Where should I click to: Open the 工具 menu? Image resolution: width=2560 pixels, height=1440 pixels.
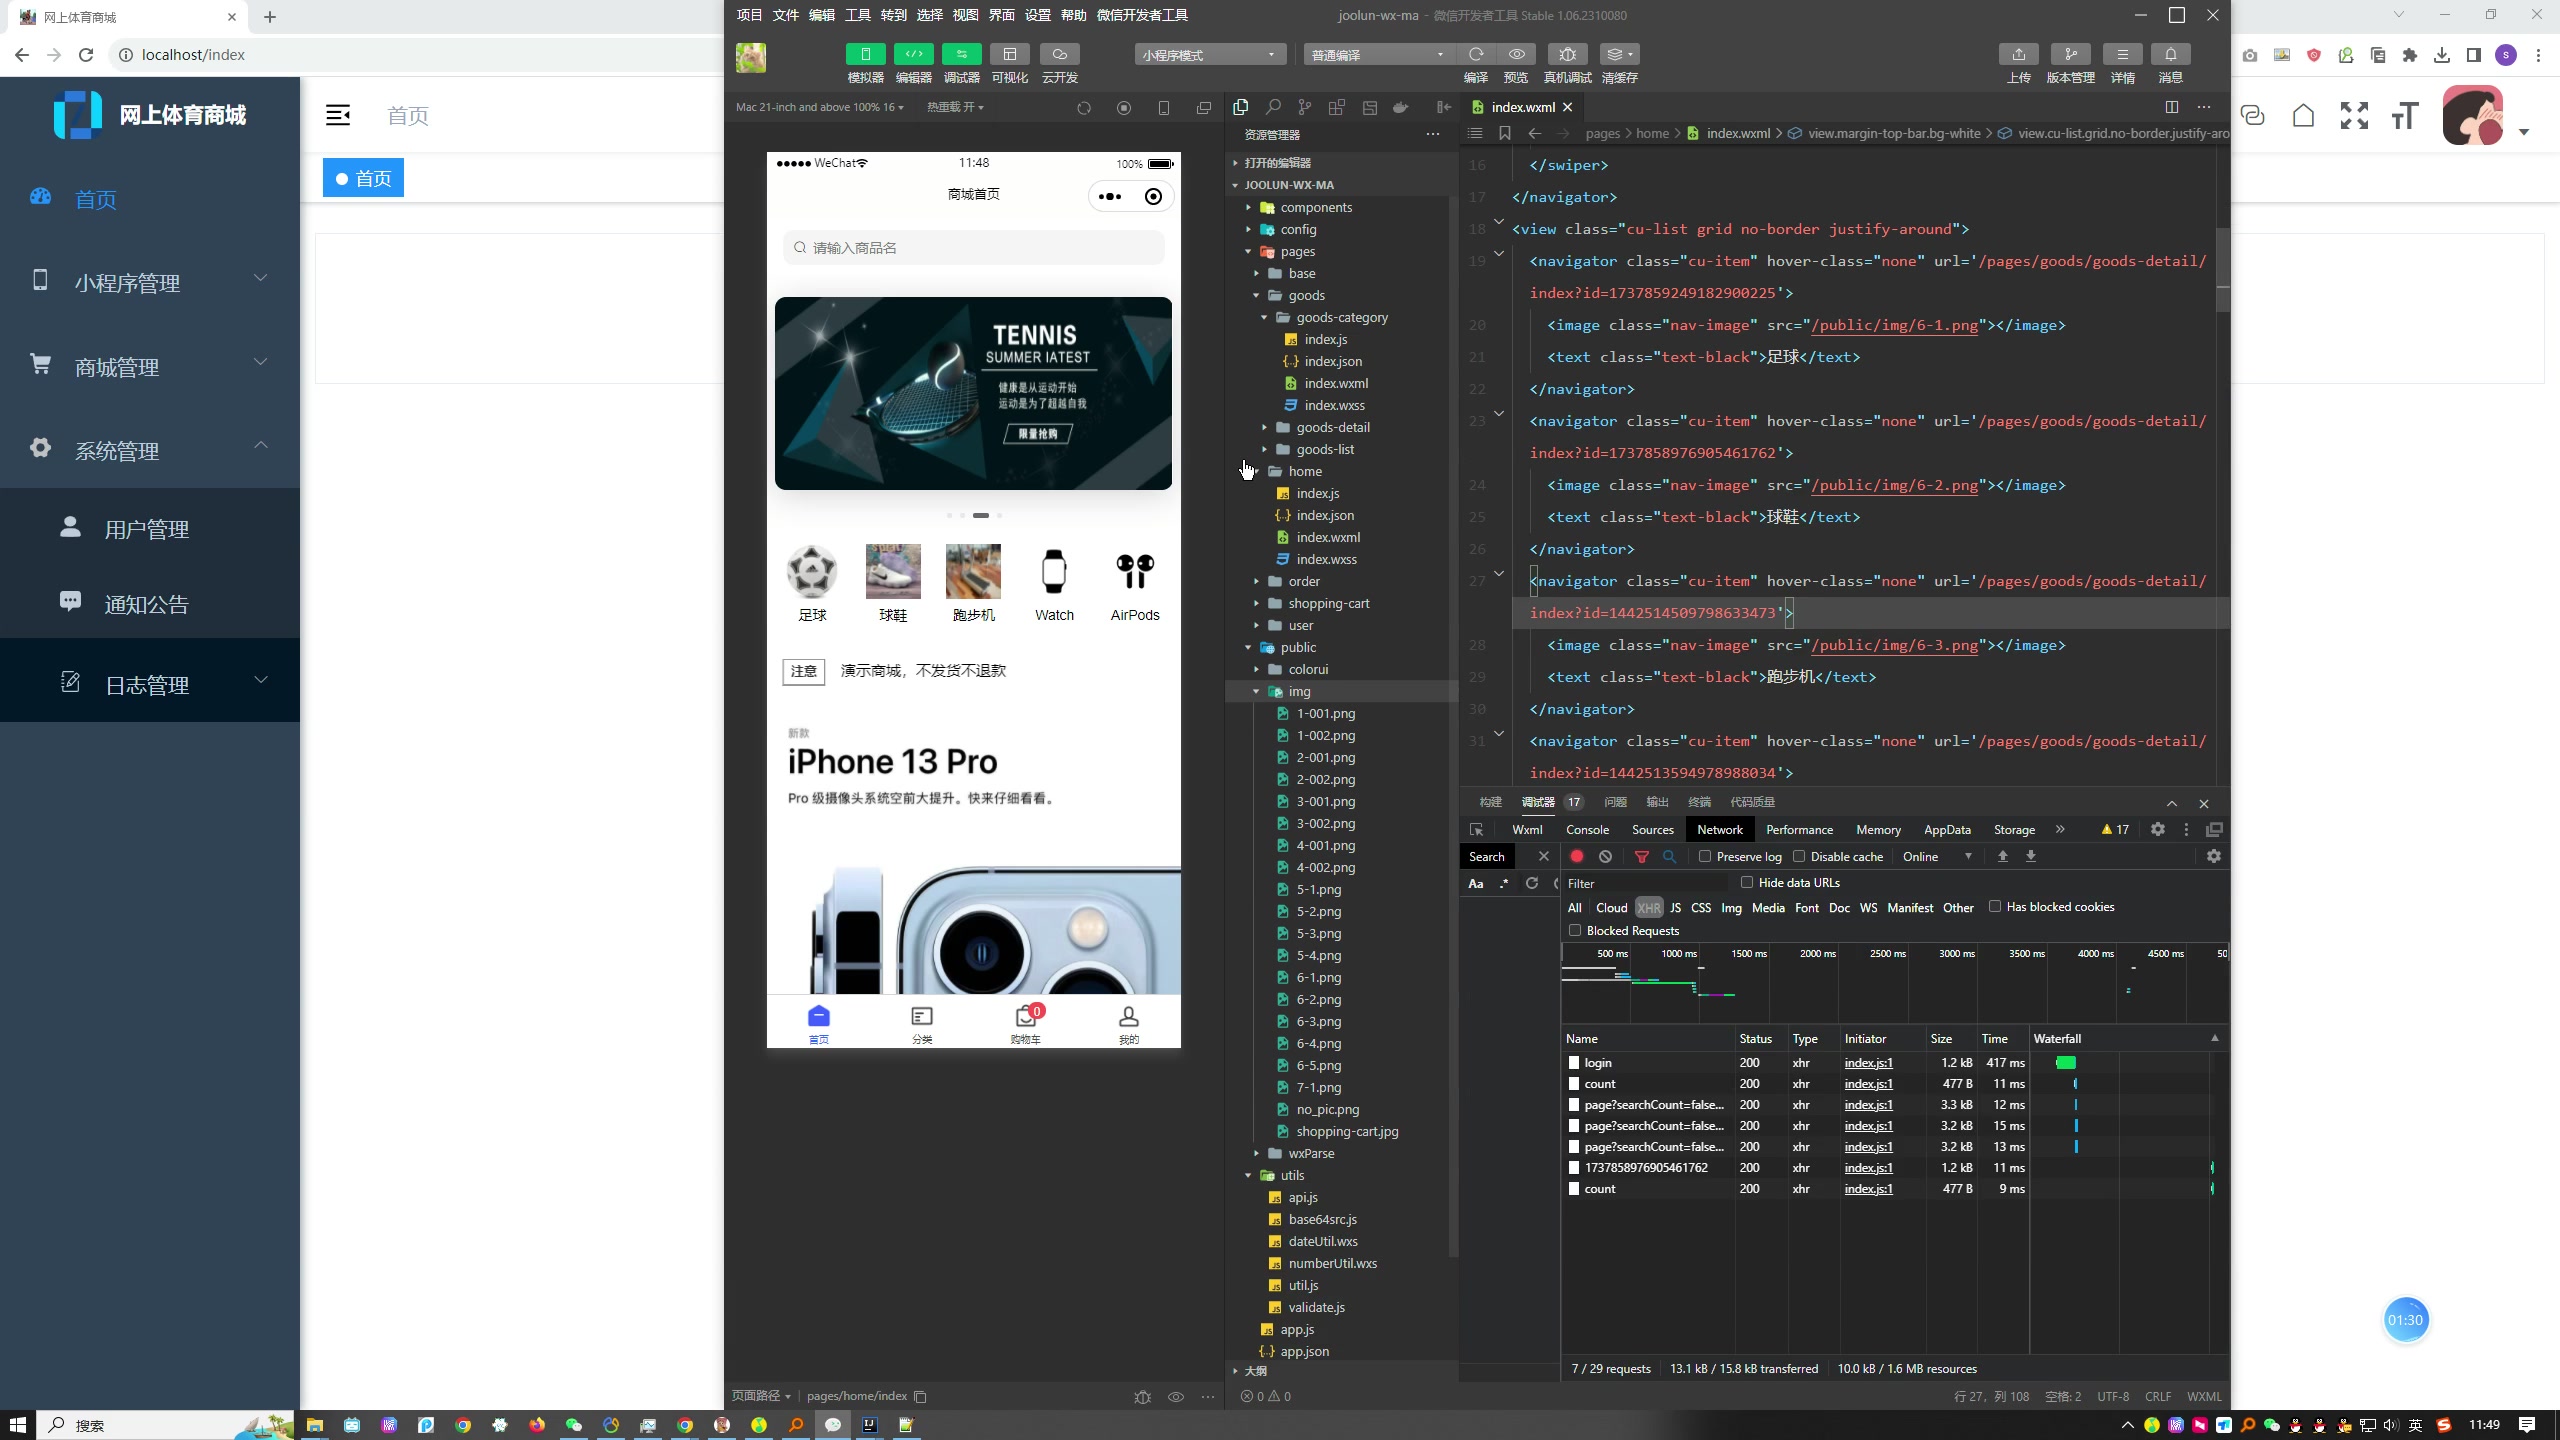click(x=857, y=15)
